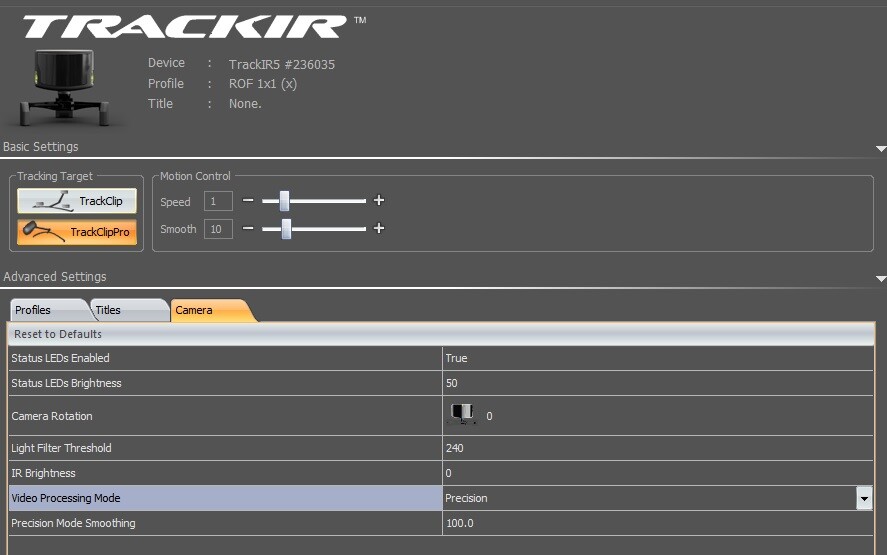Switch to the Titles tab
The image size is (887, 555).
tap(129, 310)
